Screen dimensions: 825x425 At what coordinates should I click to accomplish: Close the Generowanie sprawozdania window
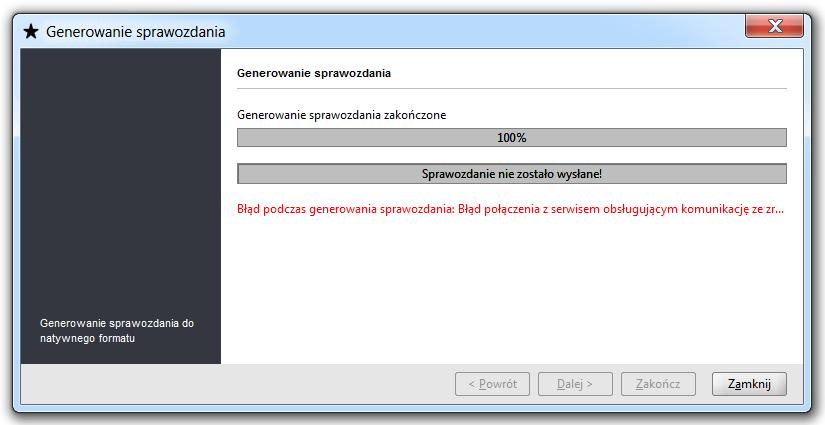[x=774, y=26]
